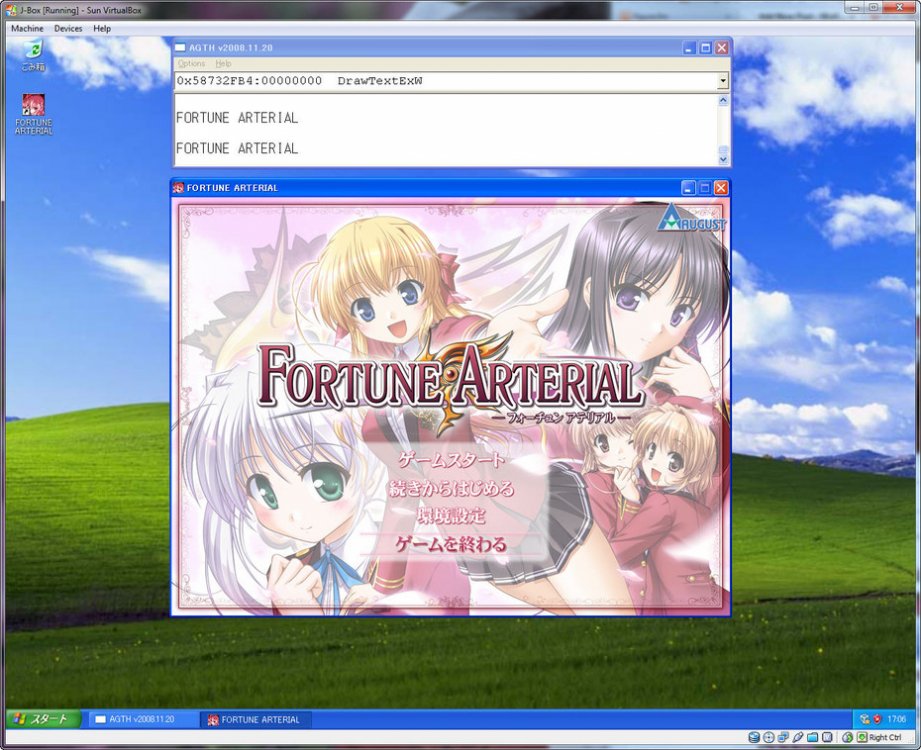Viewport: 921px width, 750px height.
Task: Switch to AGTH v2008.11.20 taskbar button
Action: [142, 719]
